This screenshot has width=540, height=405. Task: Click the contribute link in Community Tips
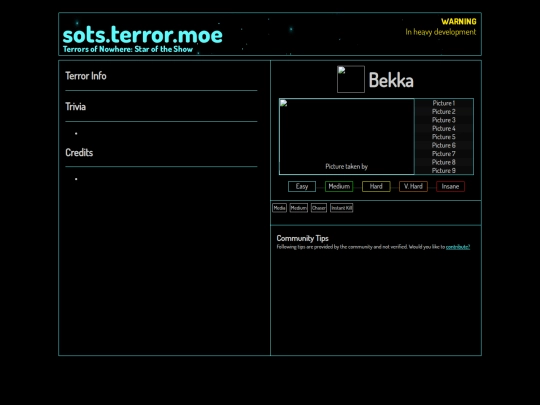pyautogui.click(x=458, y=247)
